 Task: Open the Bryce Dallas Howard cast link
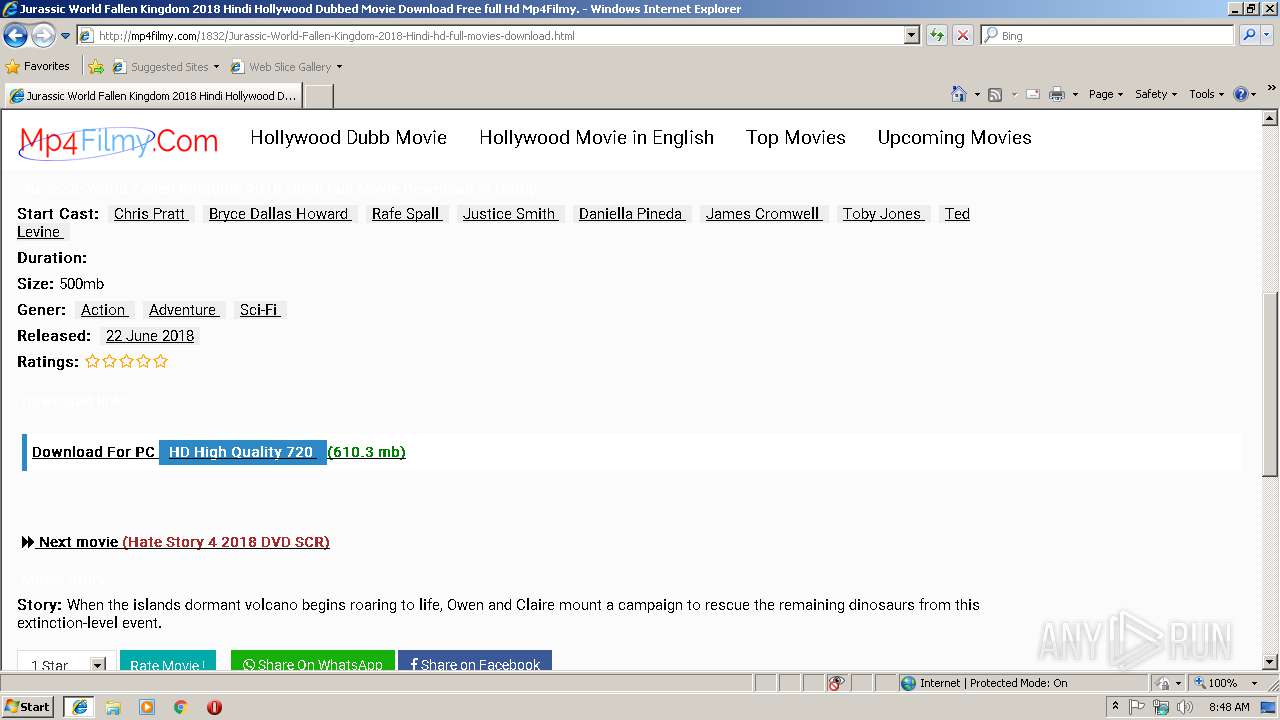point(279,214)
